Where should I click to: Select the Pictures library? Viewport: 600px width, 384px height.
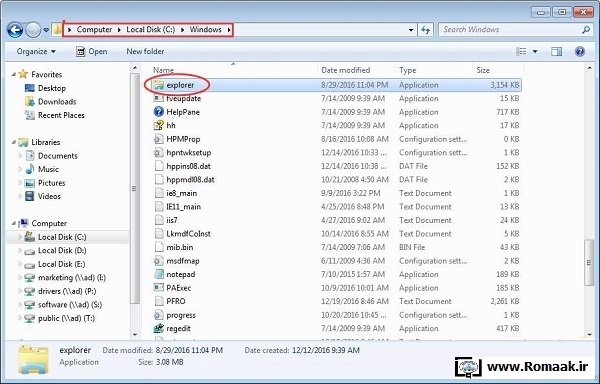(45, 183)
